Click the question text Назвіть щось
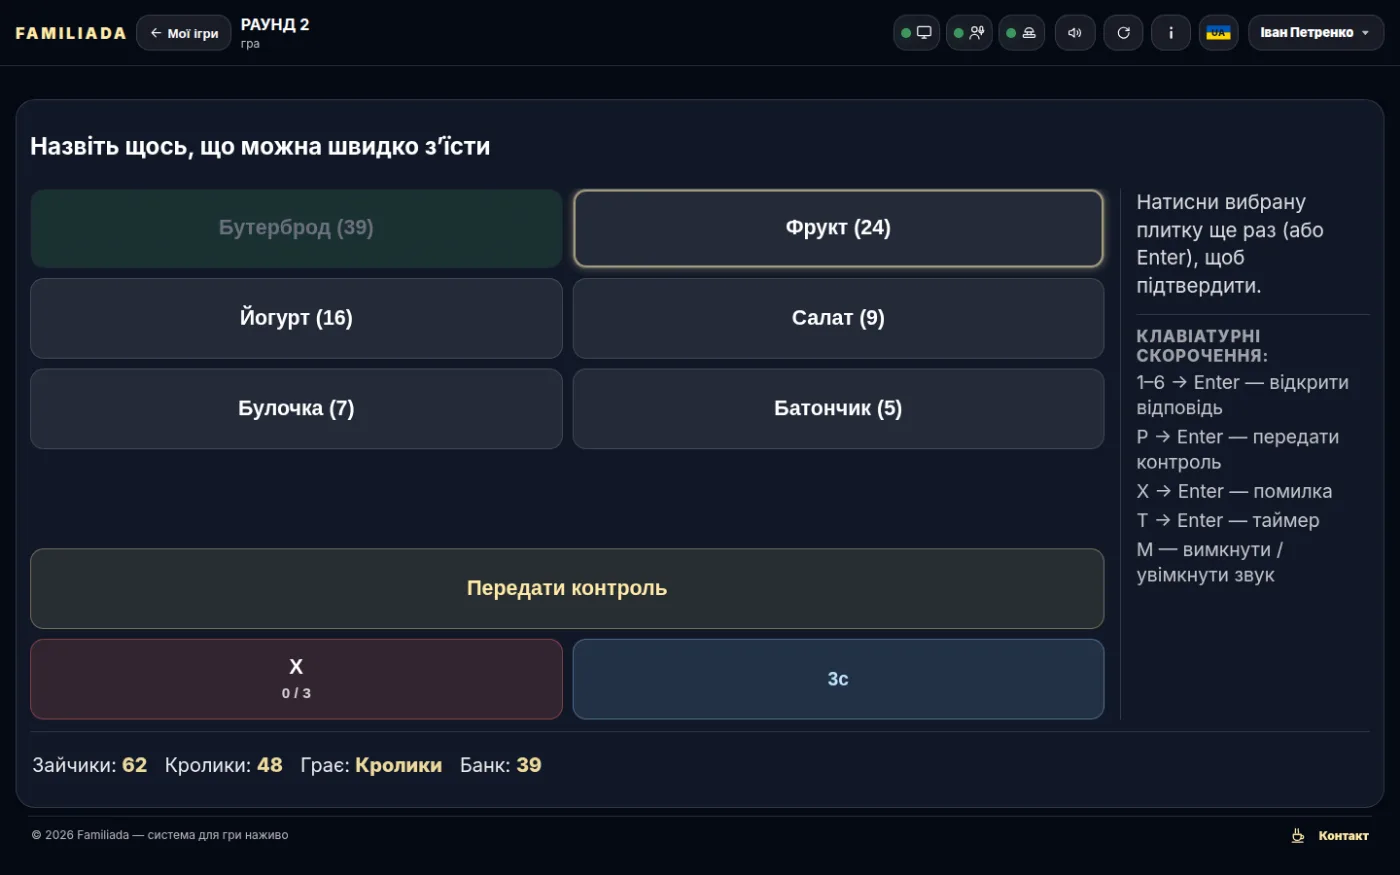The image size is (1400, 875). tap(260, 146)
